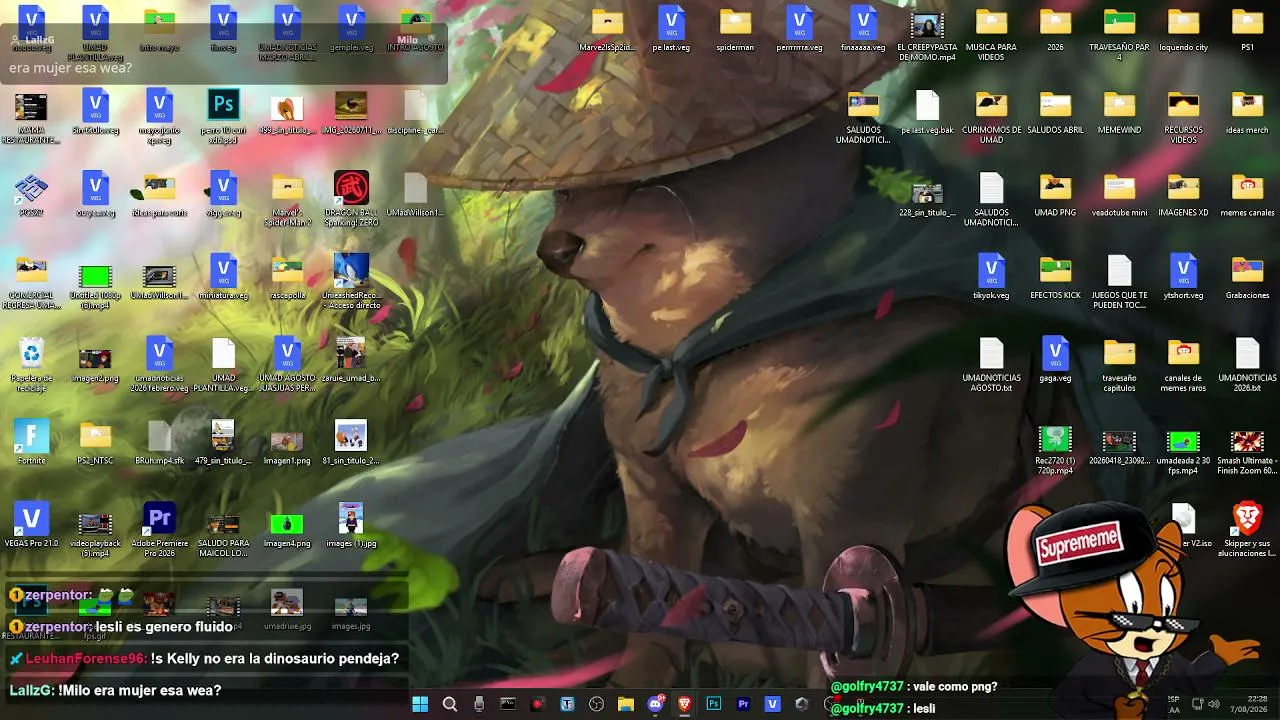Select the Papelera de reciclaje icon
Screen dimensions: 1280x720
coord(31,364)
